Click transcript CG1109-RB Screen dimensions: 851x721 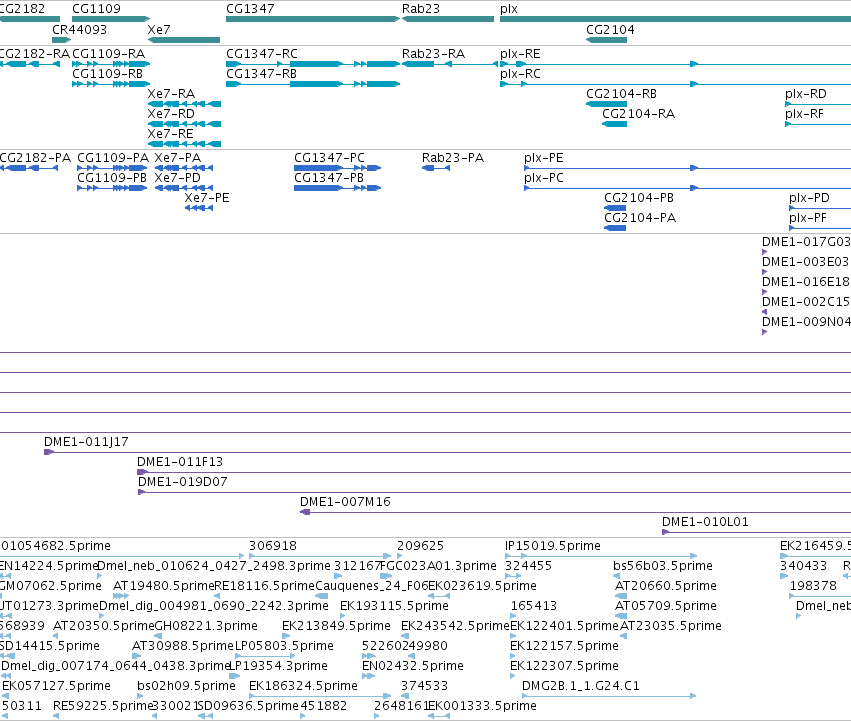tap(111, 84)
